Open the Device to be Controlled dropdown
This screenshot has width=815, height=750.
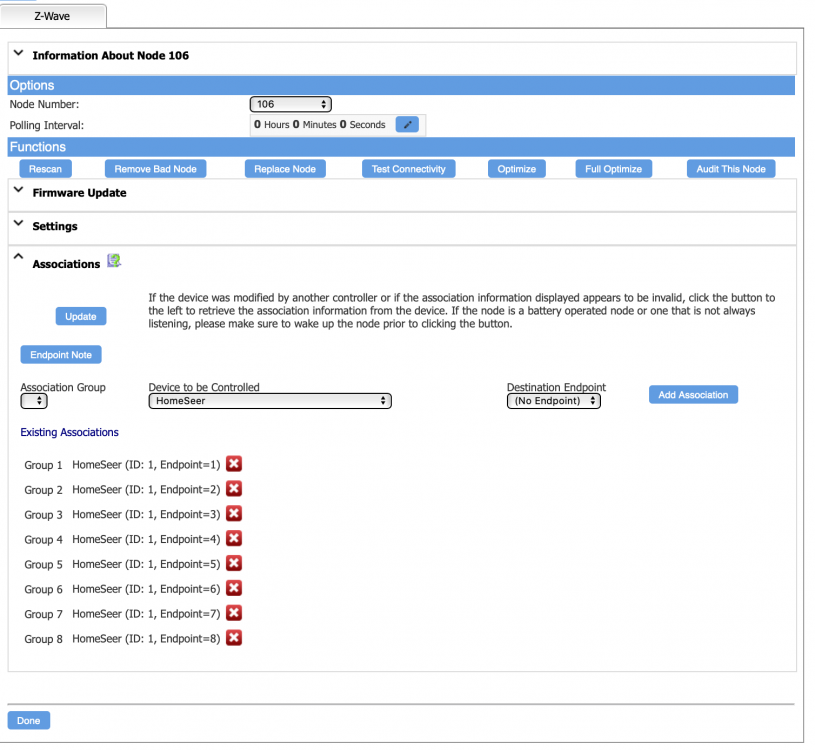pyautogui.click(x=269, y=401)
